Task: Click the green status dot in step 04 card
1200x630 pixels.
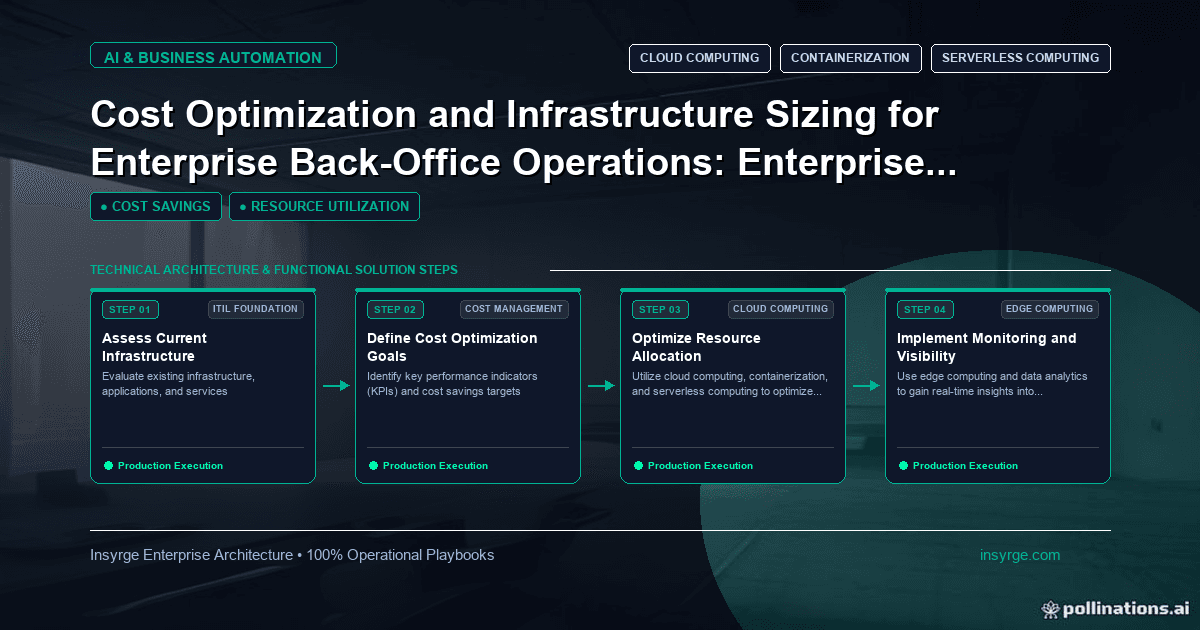Action: pyautogui.click(x=903, y=466)
